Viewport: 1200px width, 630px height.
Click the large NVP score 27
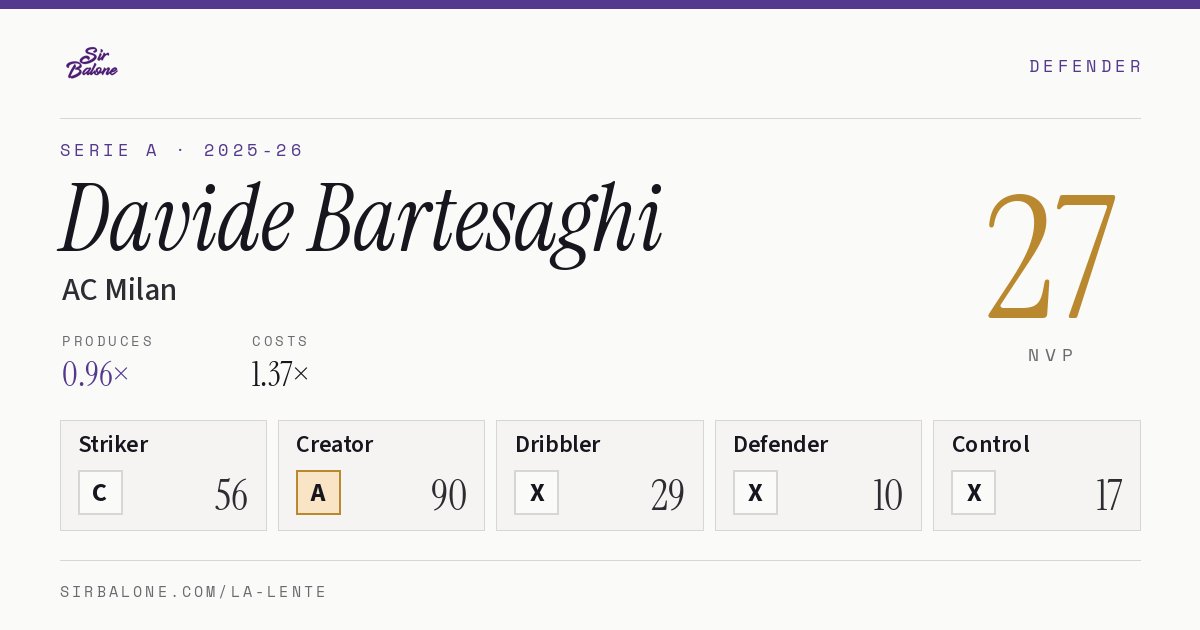click(x=1051, y=257)
